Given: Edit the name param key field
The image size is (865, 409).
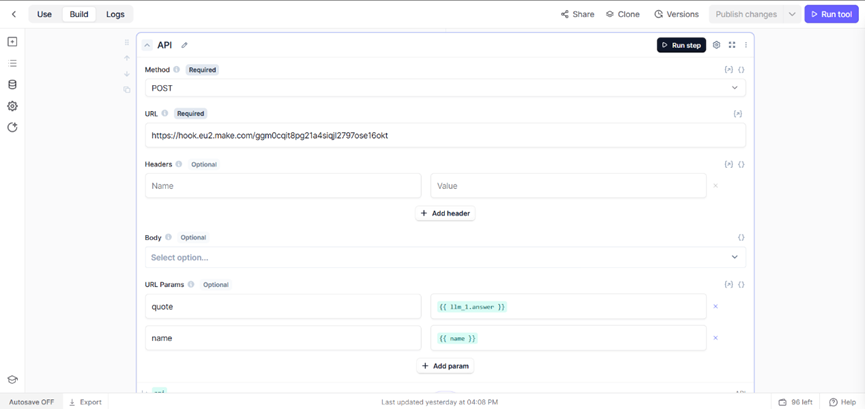Looking at the screenshot, I should pyautogui.click(x=283, y=338).
